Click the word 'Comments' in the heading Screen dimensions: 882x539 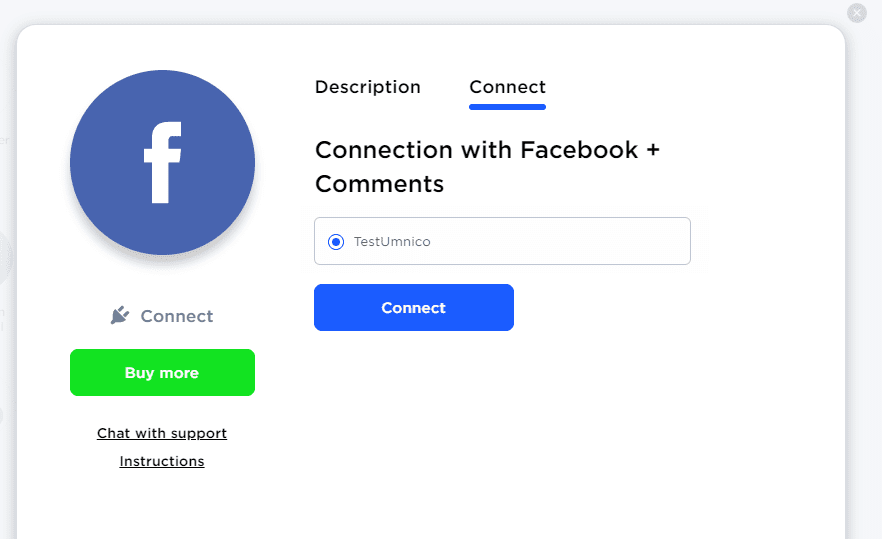tap(380, 184)
